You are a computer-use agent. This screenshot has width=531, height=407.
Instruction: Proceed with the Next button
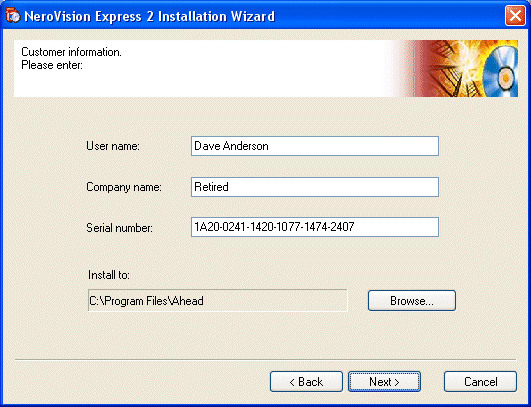pos(384,382)
